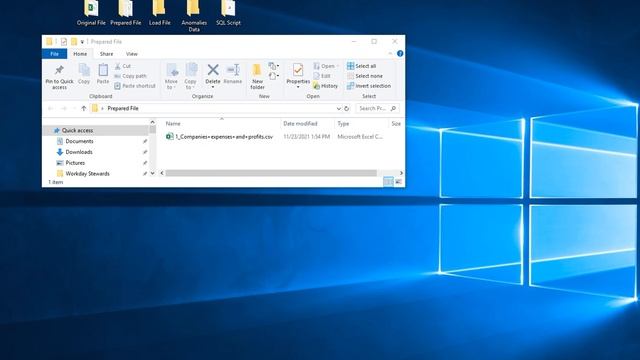The height and width of the screenshot is (360, 640).
Task: Switch to the Home ribbon tab
Action: 80,54
